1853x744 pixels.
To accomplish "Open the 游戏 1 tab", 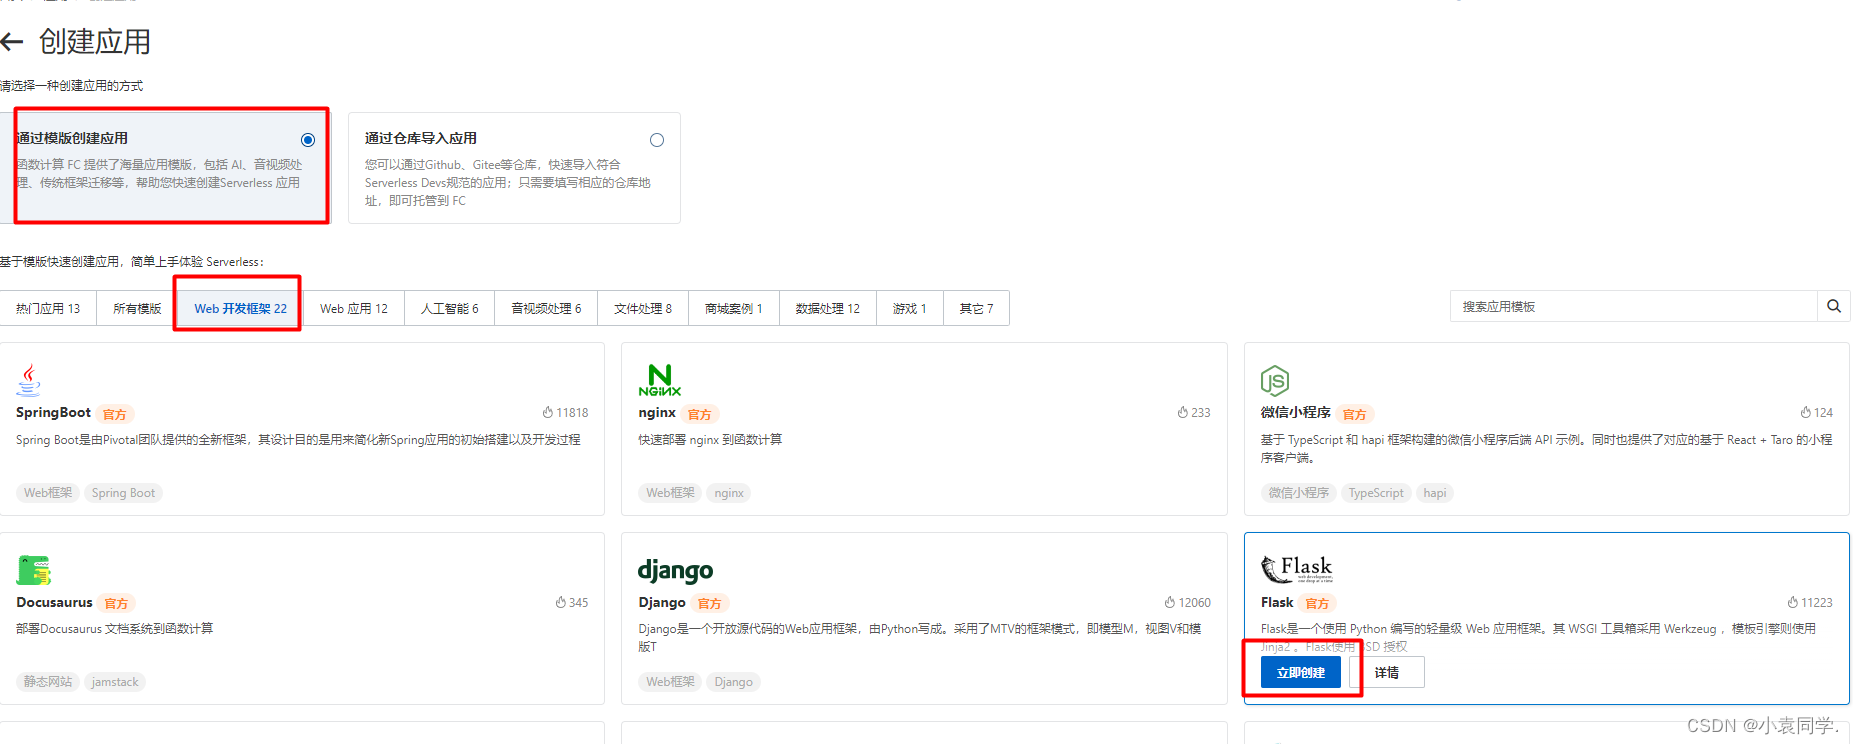I will pyautogui.click(x=910, y=308).
